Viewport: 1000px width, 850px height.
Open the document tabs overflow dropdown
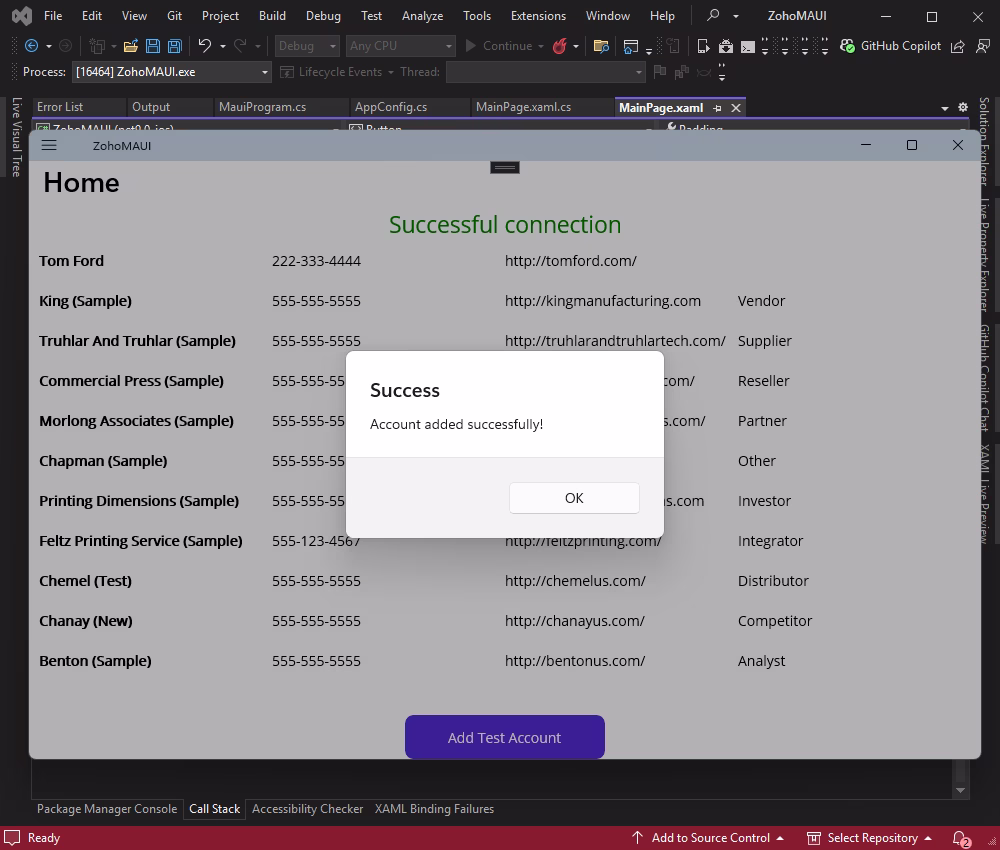pyautogui.click(x=945, y=108)
